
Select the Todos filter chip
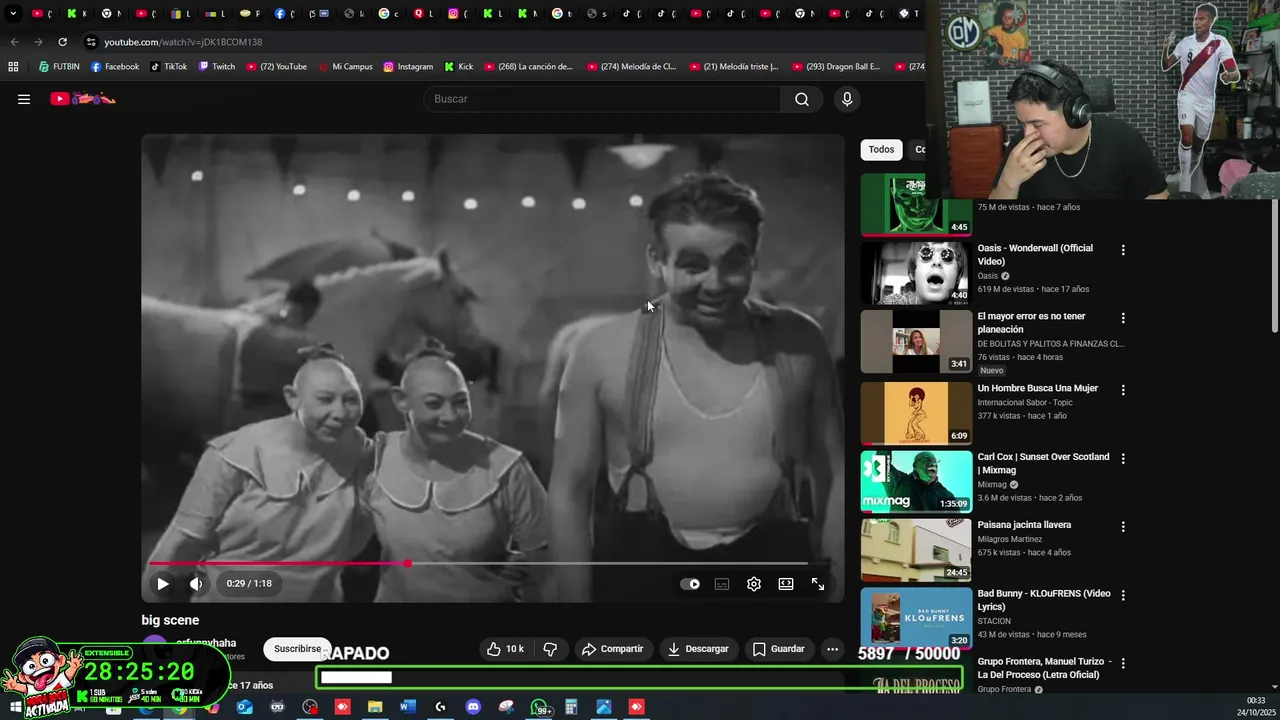click(881, 150)
